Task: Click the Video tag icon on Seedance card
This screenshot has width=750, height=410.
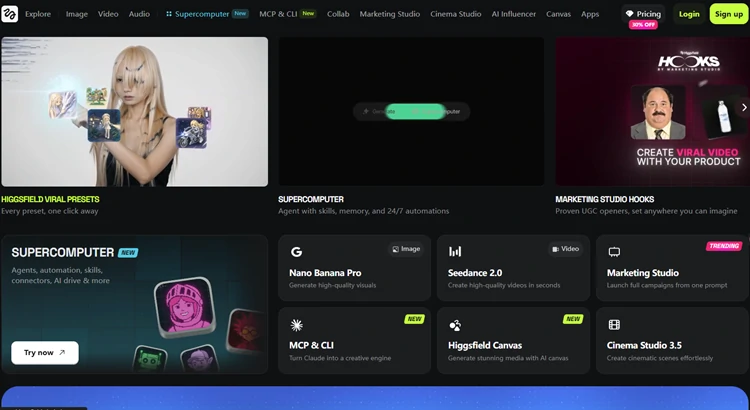Action: point(555,249)
